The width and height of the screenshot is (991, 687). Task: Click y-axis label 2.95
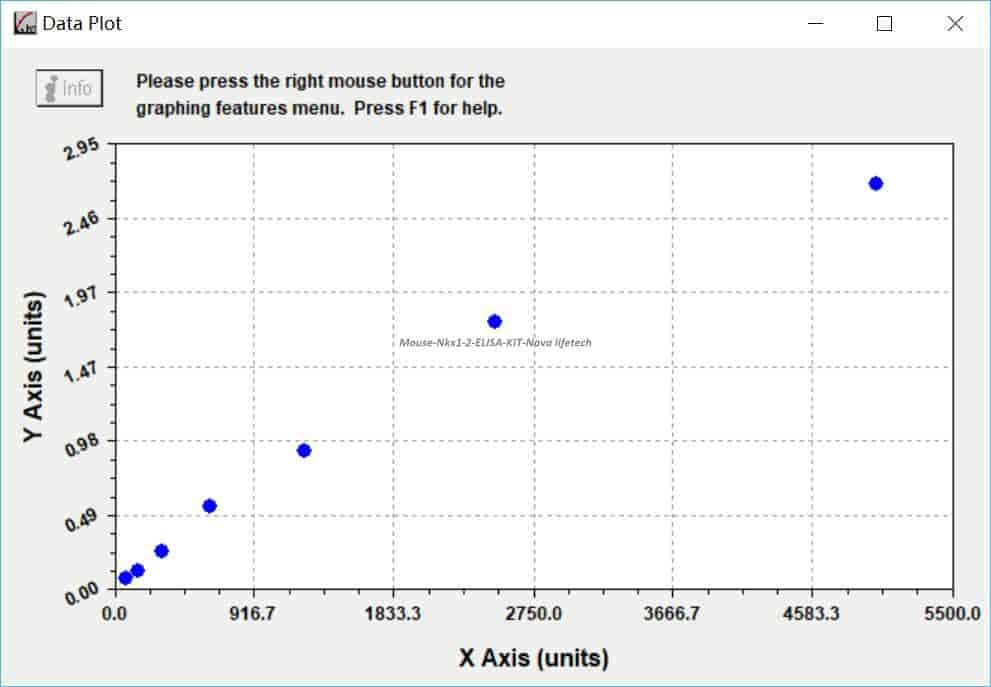click(x=82, y=149)
